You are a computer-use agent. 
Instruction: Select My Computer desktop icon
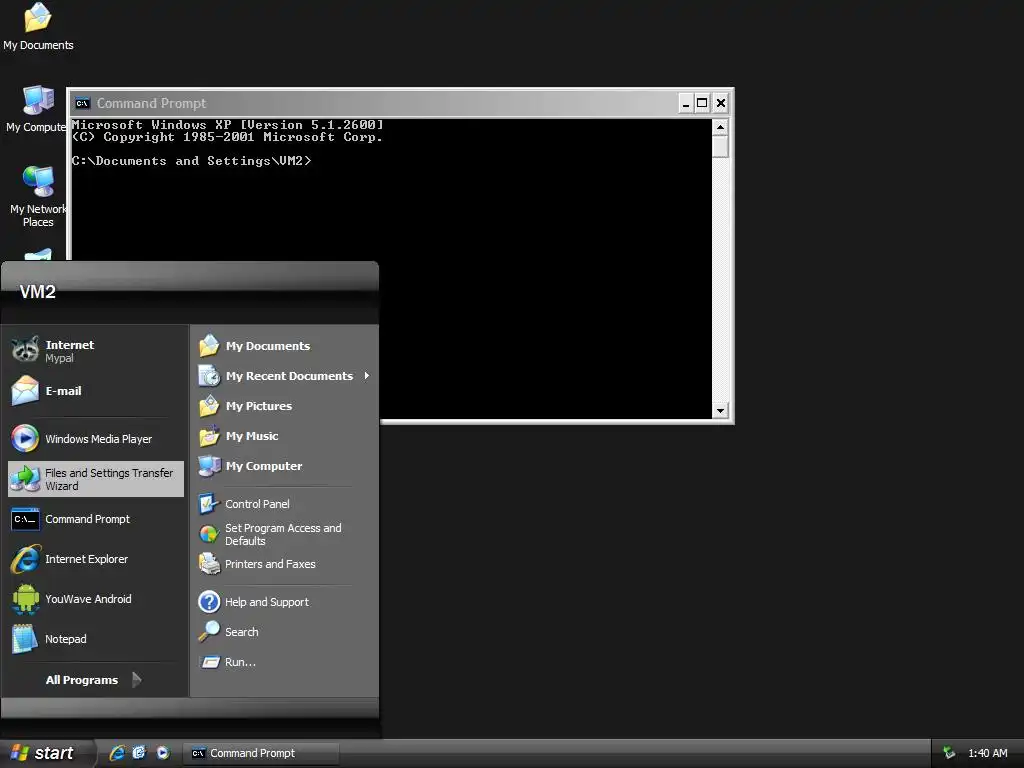[x=37, y=109]
